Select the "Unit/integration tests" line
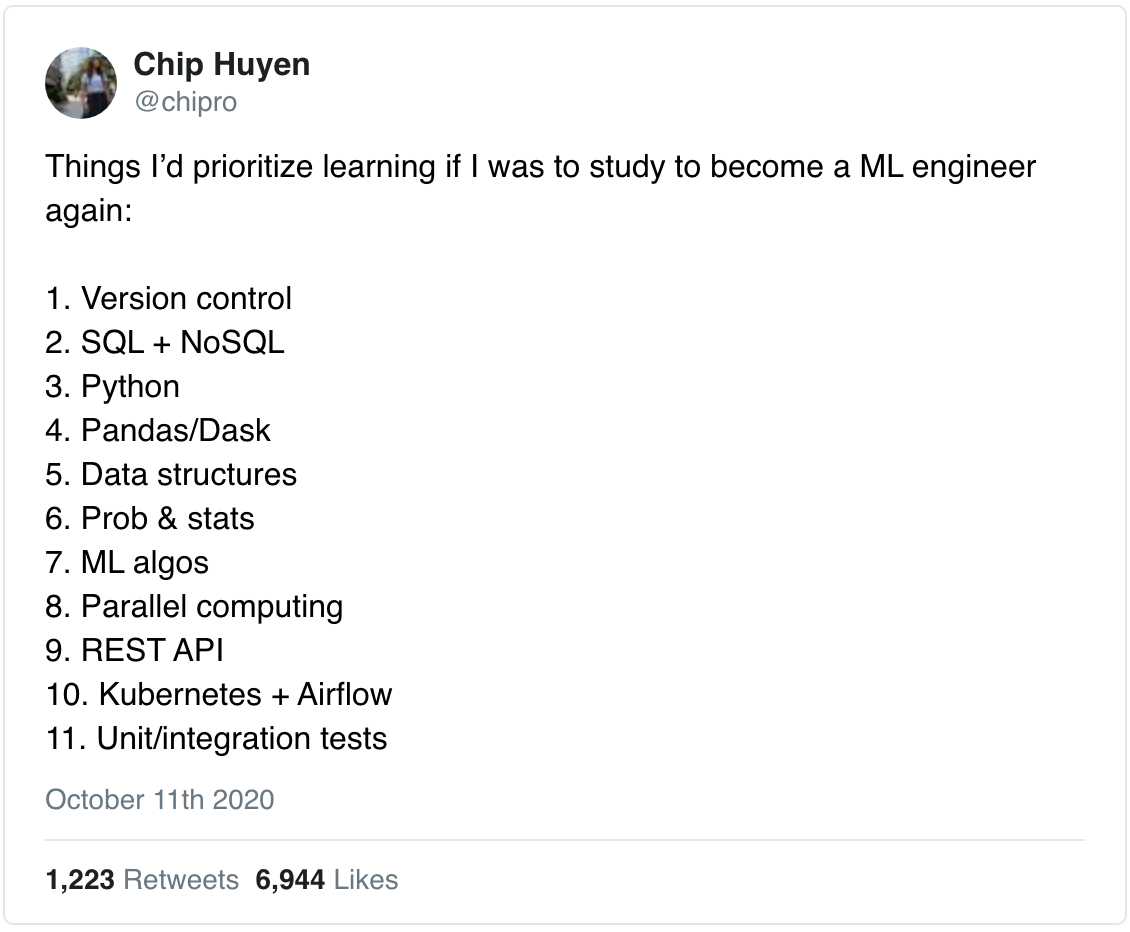Image resolution: width=1130 pixels, height=932 pixels. (x=216, y=739)
